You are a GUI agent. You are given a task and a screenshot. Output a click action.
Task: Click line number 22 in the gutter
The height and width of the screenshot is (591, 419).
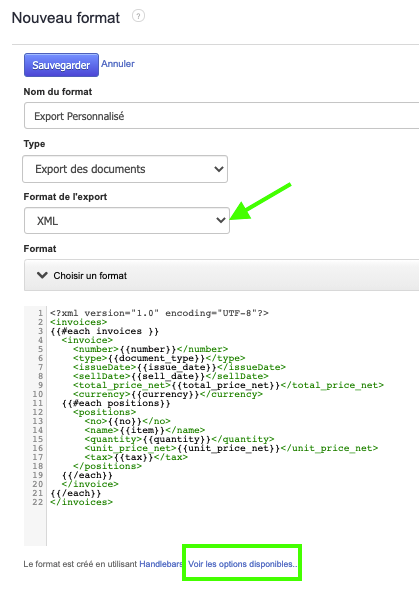[38, 502]
